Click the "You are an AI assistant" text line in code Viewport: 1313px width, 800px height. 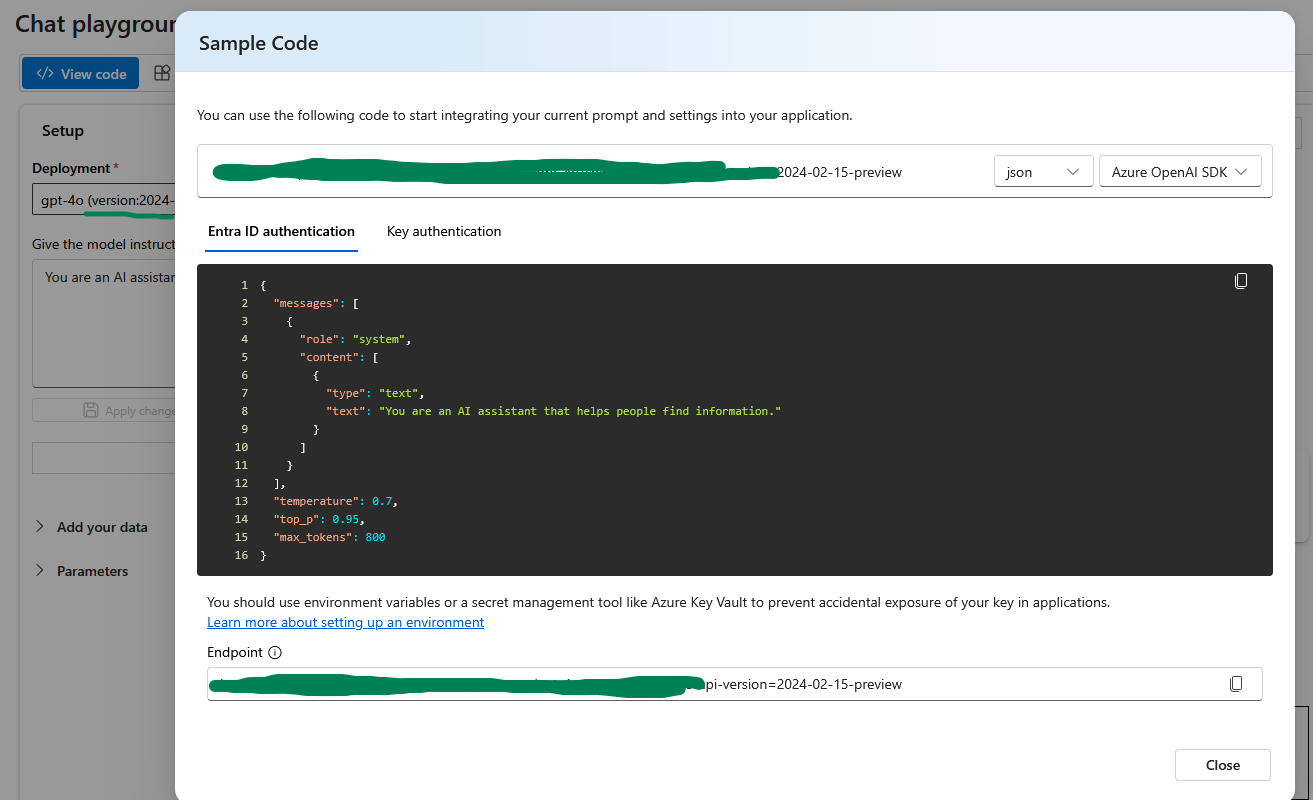[x=553, y=411]
